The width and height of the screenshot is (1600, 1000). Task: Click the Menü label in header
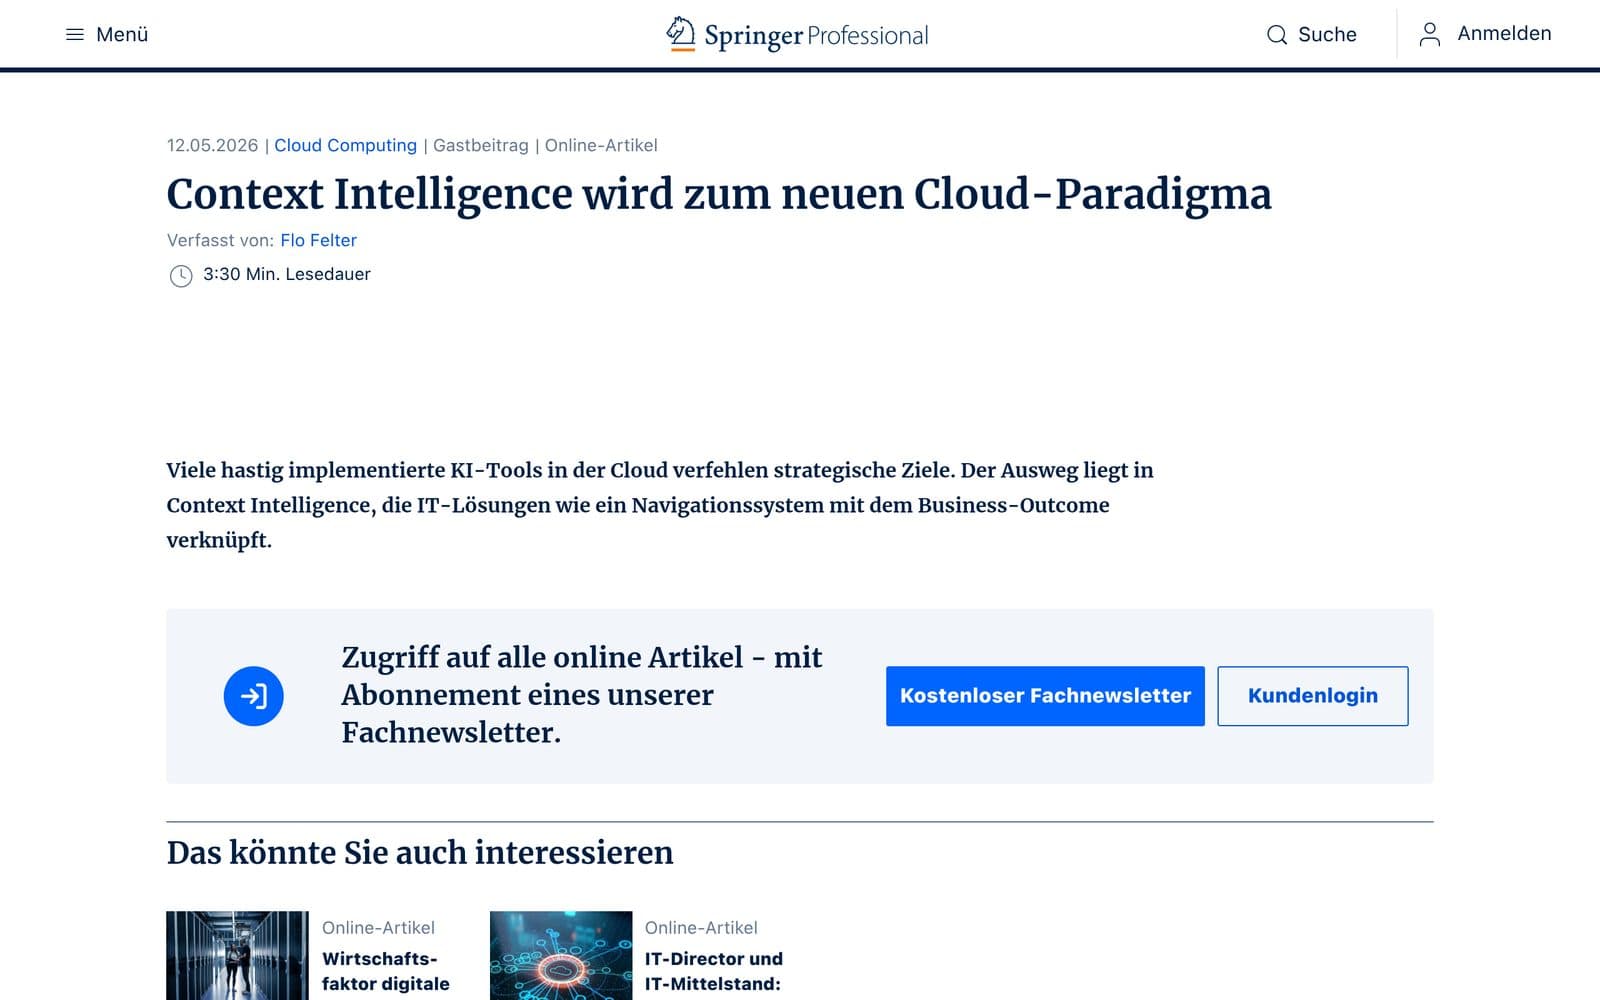(122, 34)
